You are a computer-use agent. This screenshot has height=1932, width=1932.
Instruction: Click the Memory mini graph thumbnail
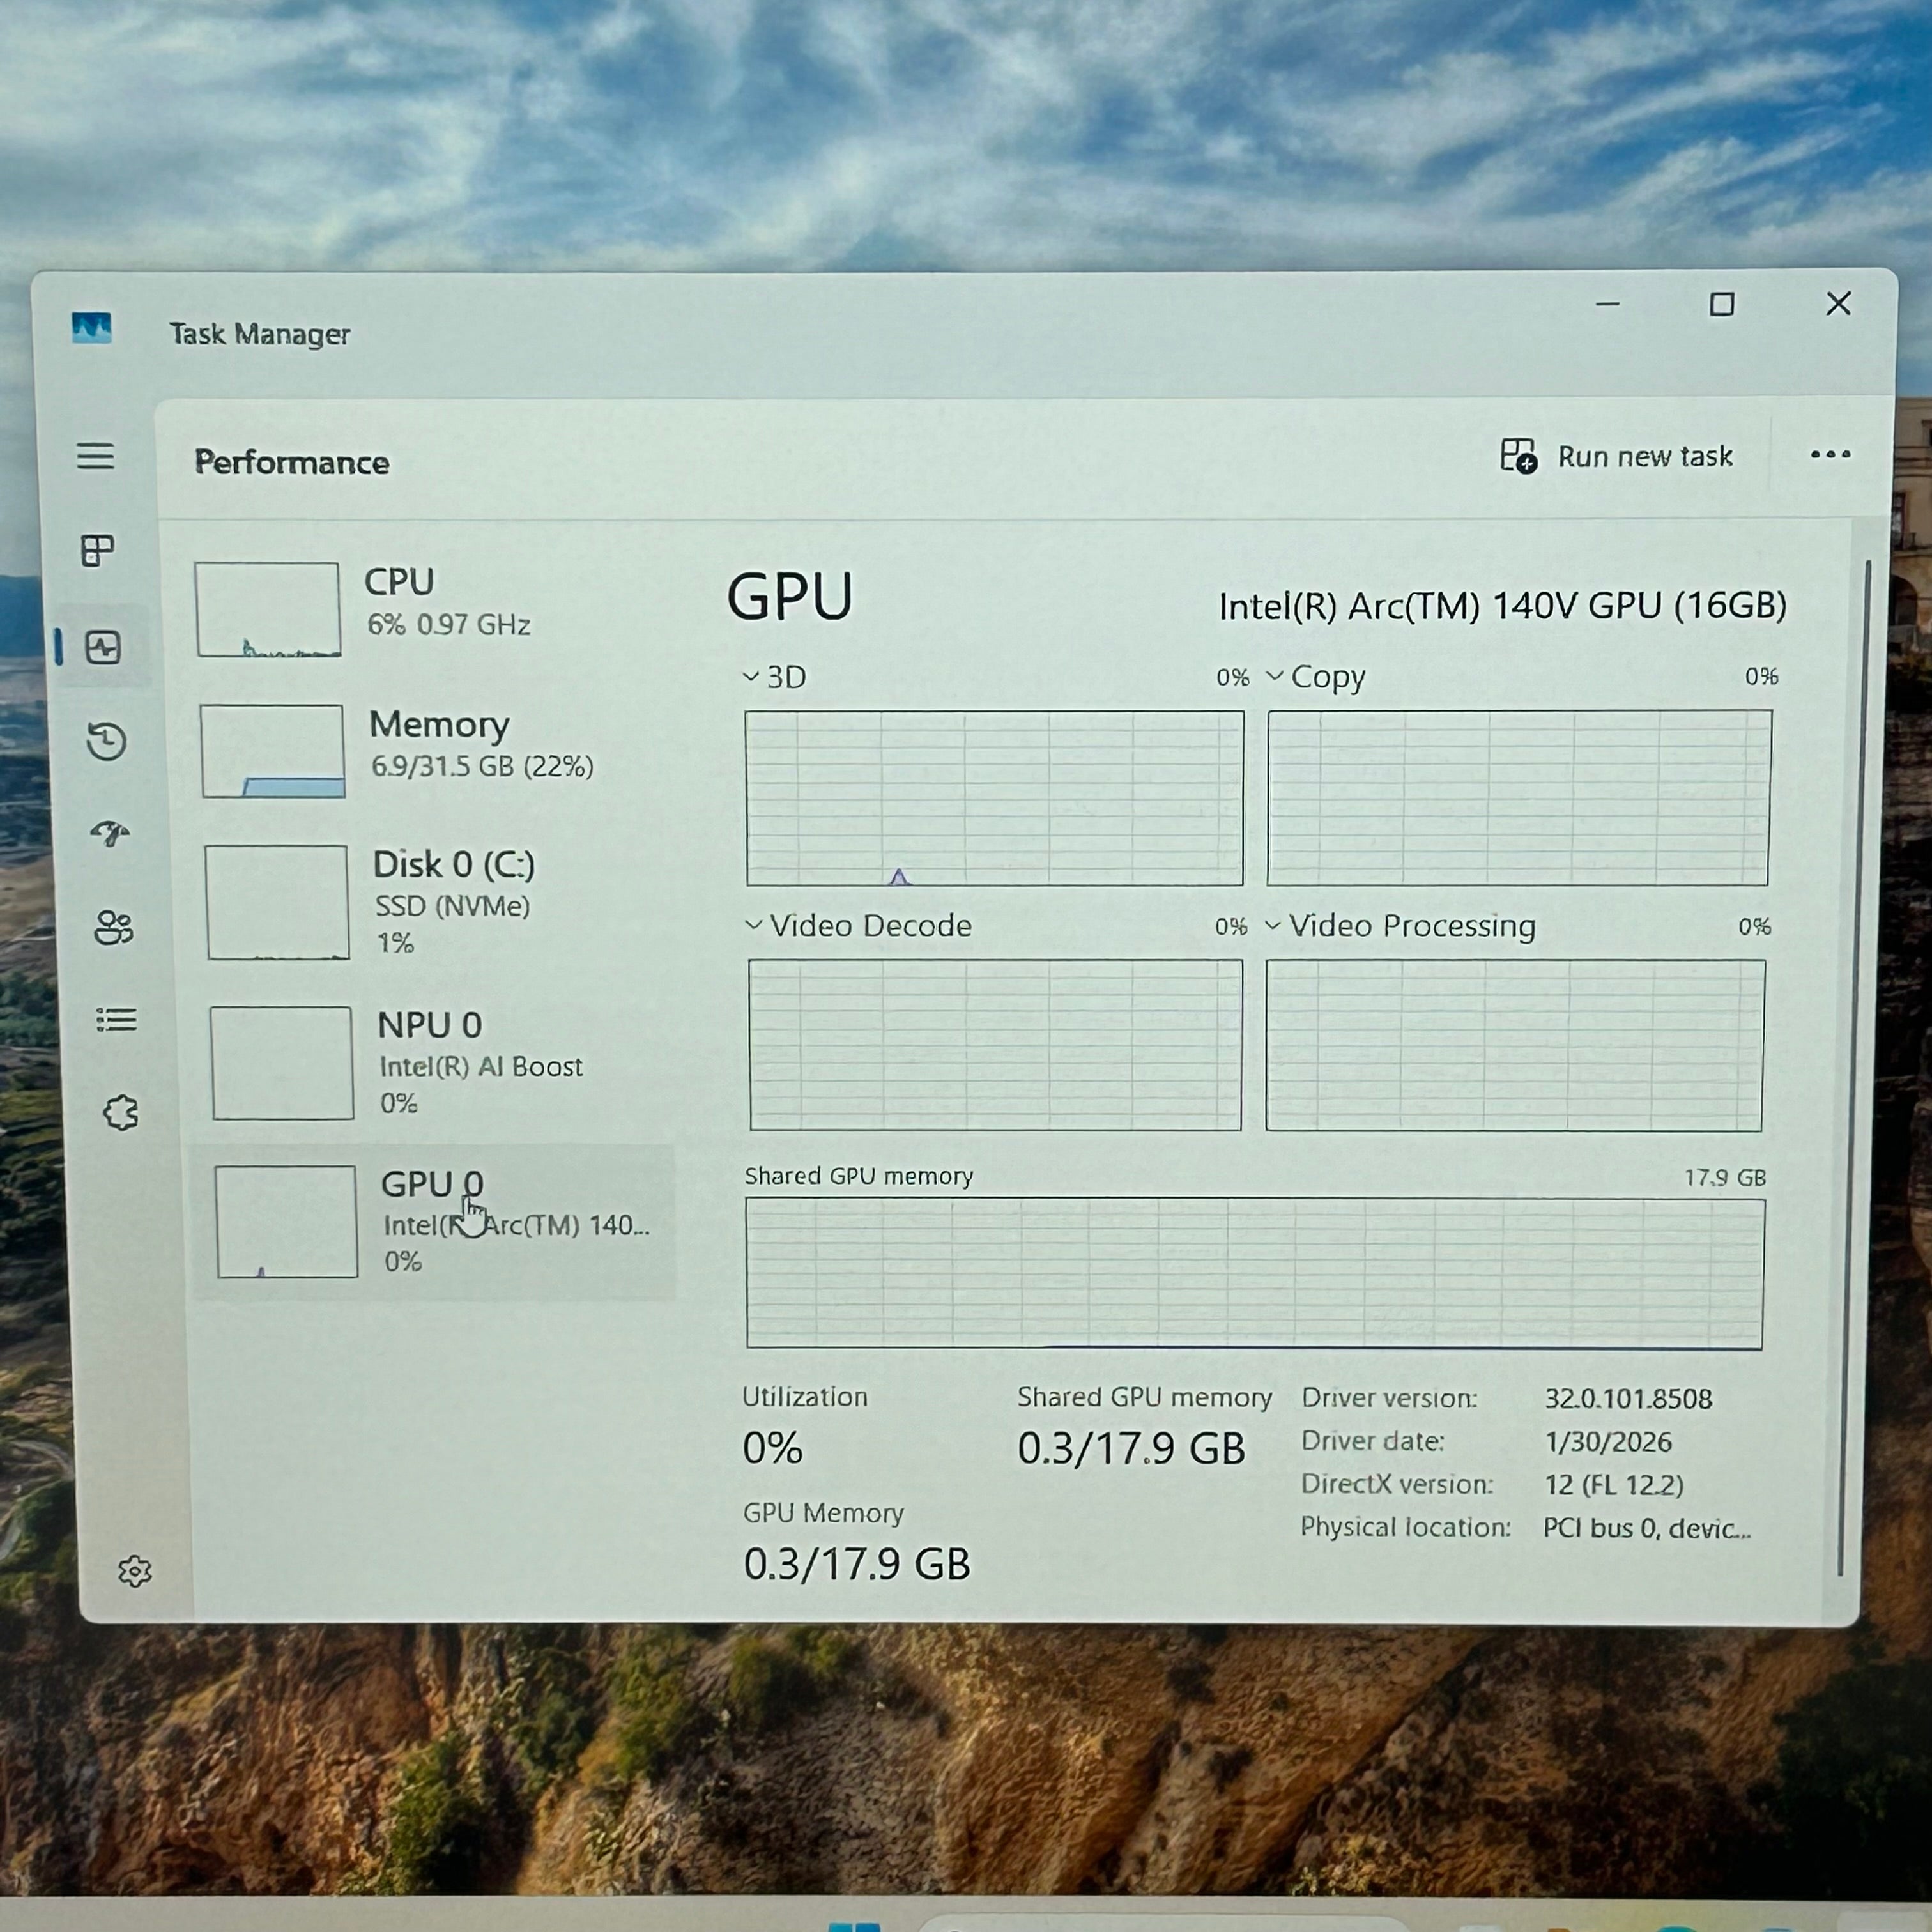272,750
